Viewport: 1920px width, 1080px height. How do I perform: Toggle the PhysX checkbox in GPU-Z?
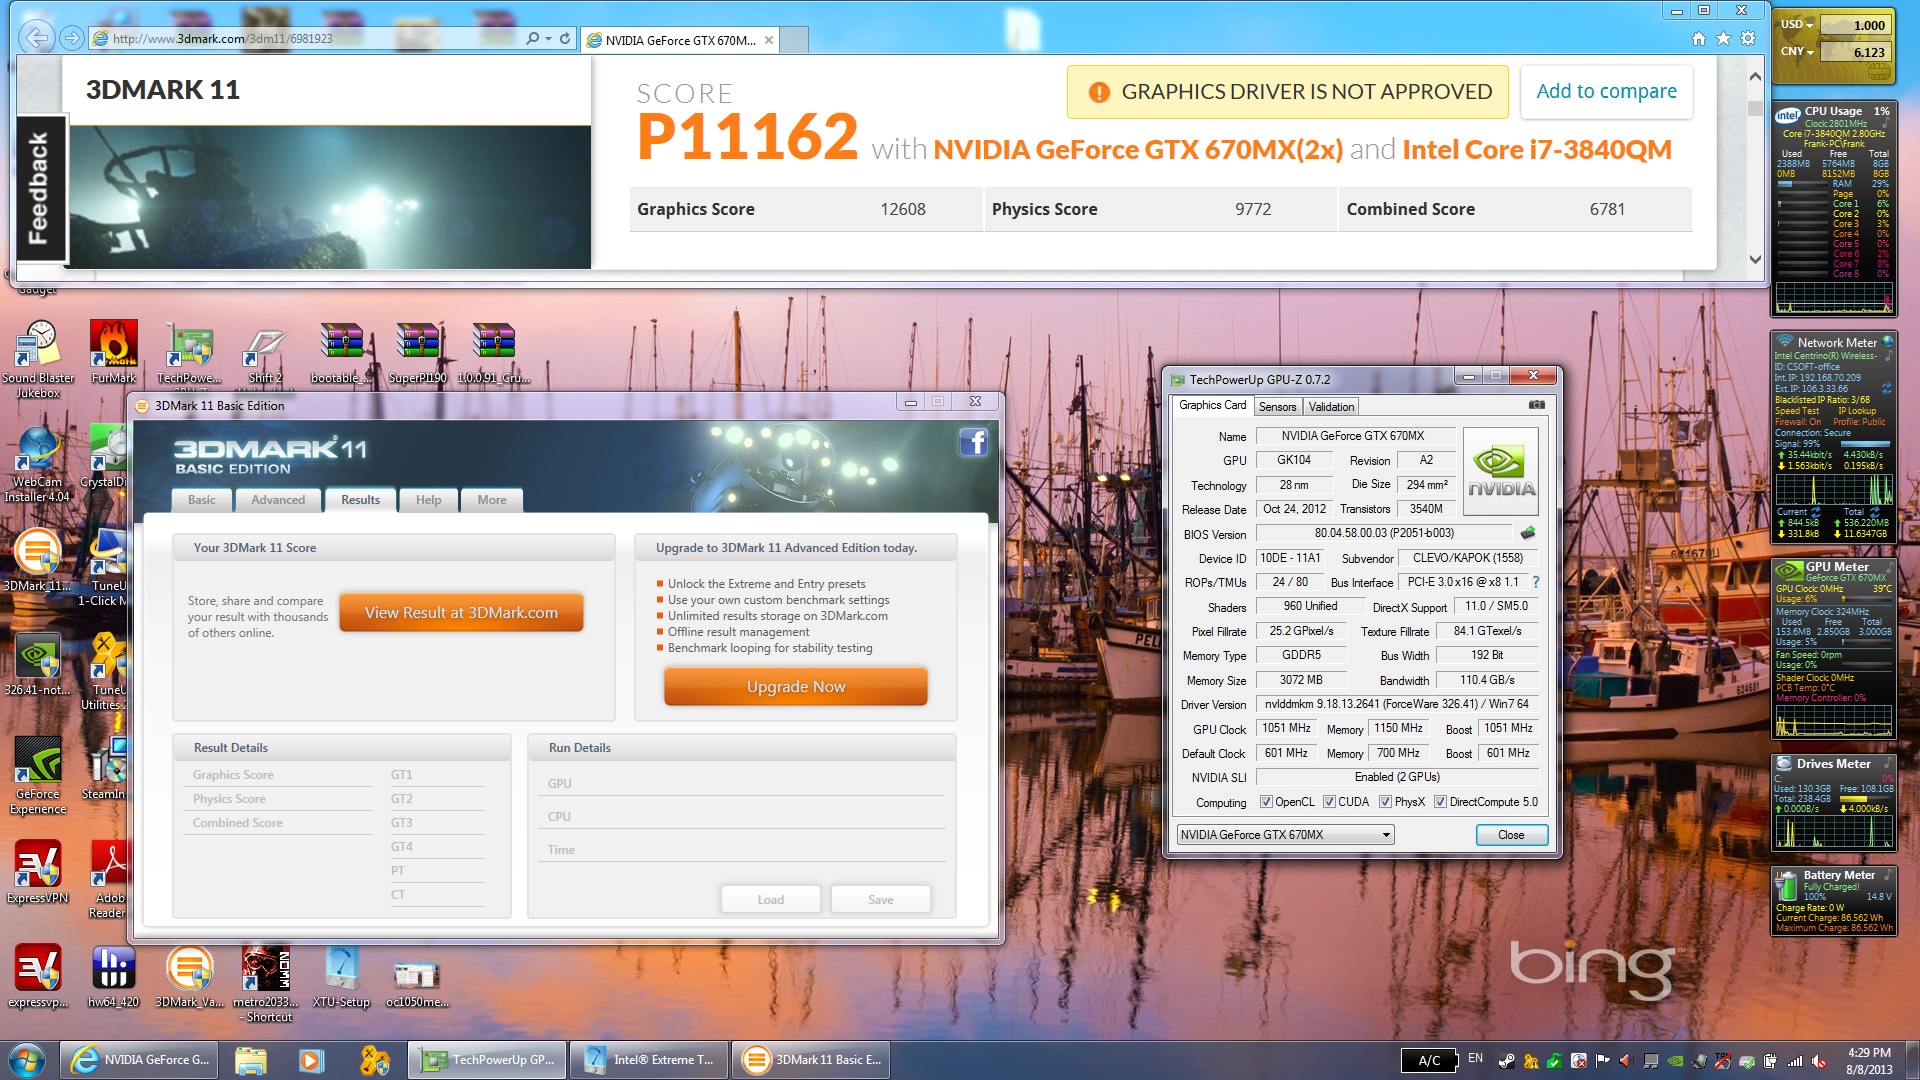[1385, 802]
